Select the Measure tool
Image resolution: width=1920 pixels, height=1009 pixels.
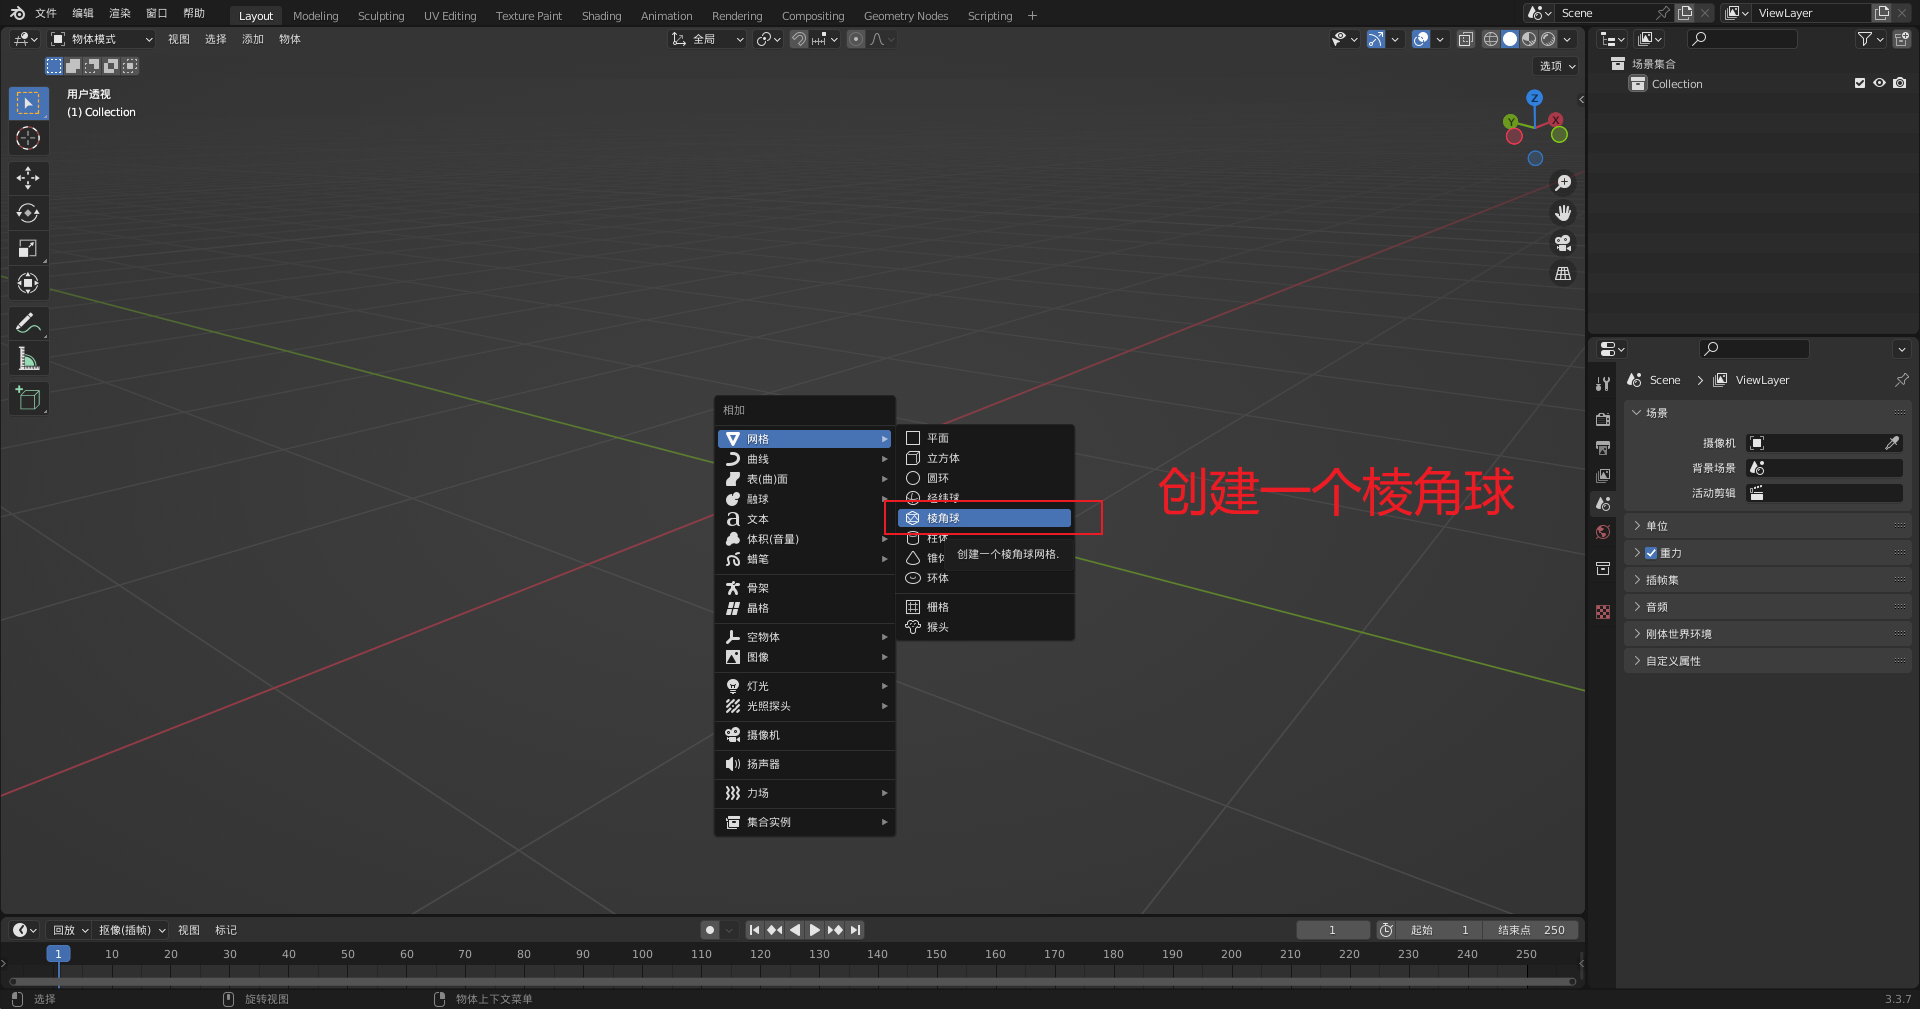(28, 359)
